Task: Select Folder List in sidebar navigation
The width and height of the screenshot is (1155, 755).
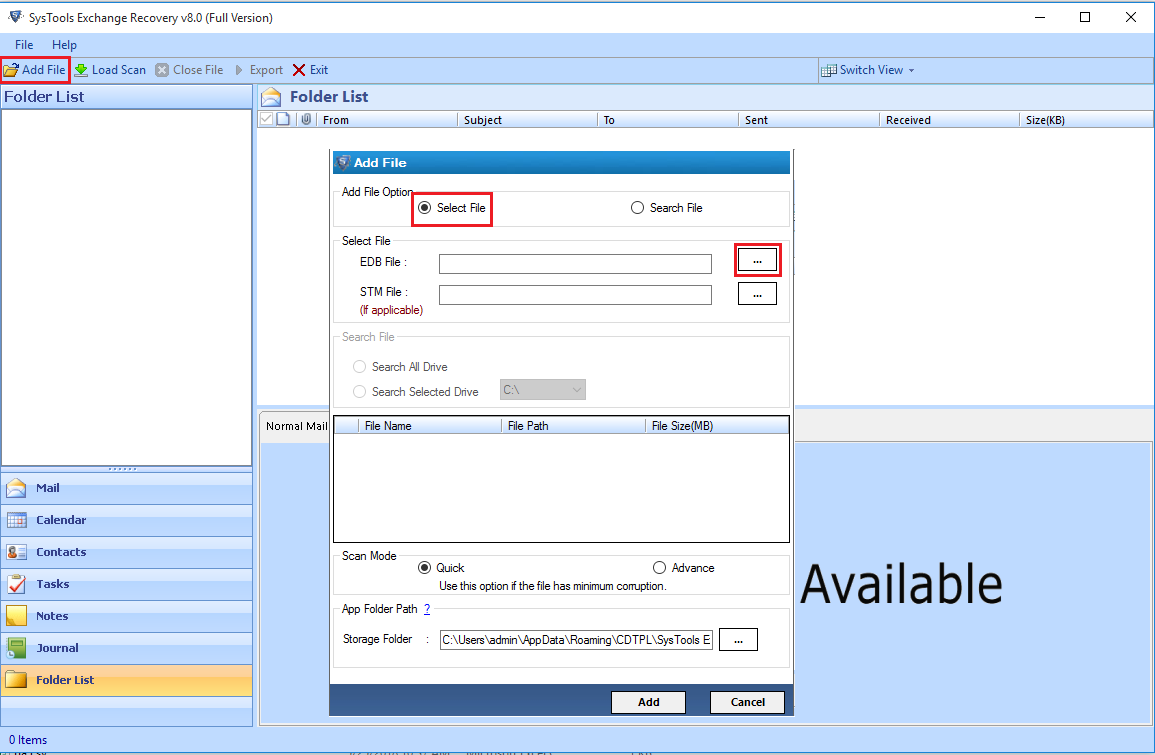Action: point(127,680)
